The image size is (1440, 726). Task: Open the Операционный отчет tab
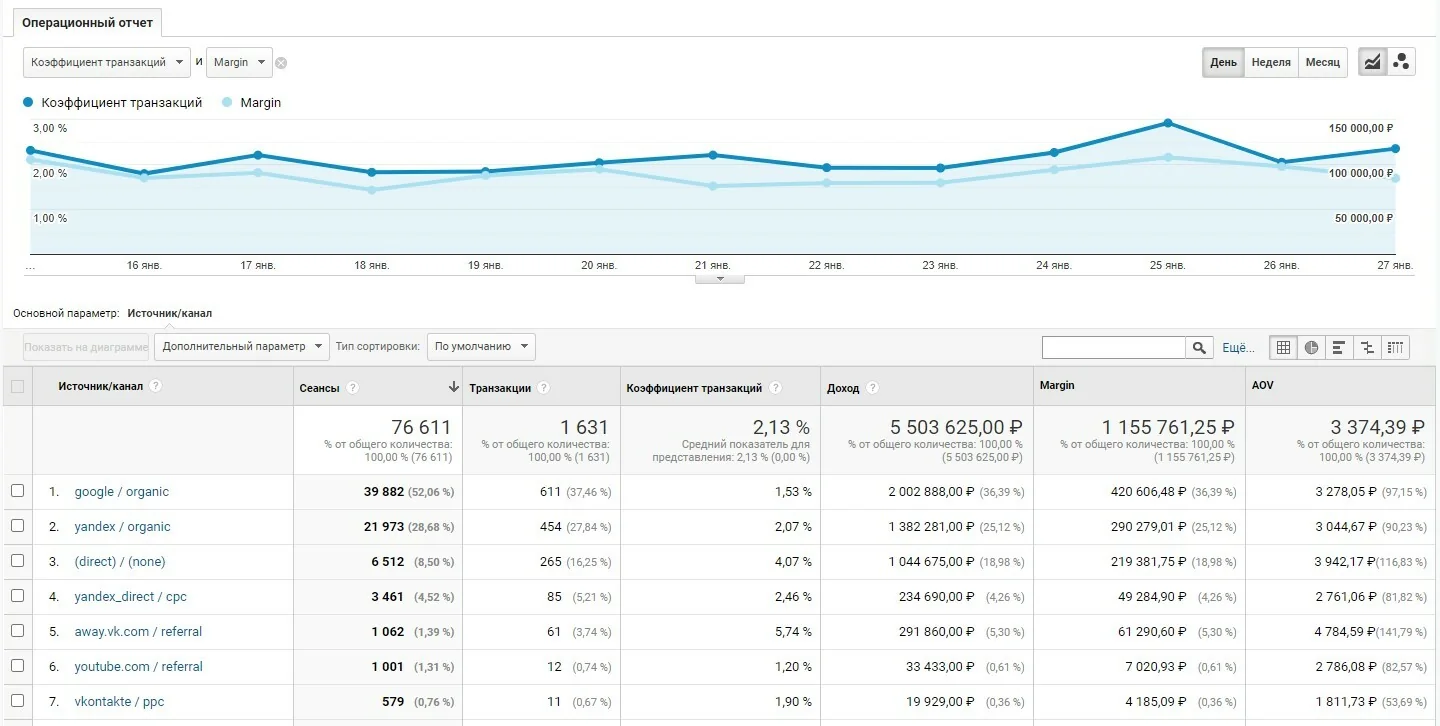[x=87, y=22]
